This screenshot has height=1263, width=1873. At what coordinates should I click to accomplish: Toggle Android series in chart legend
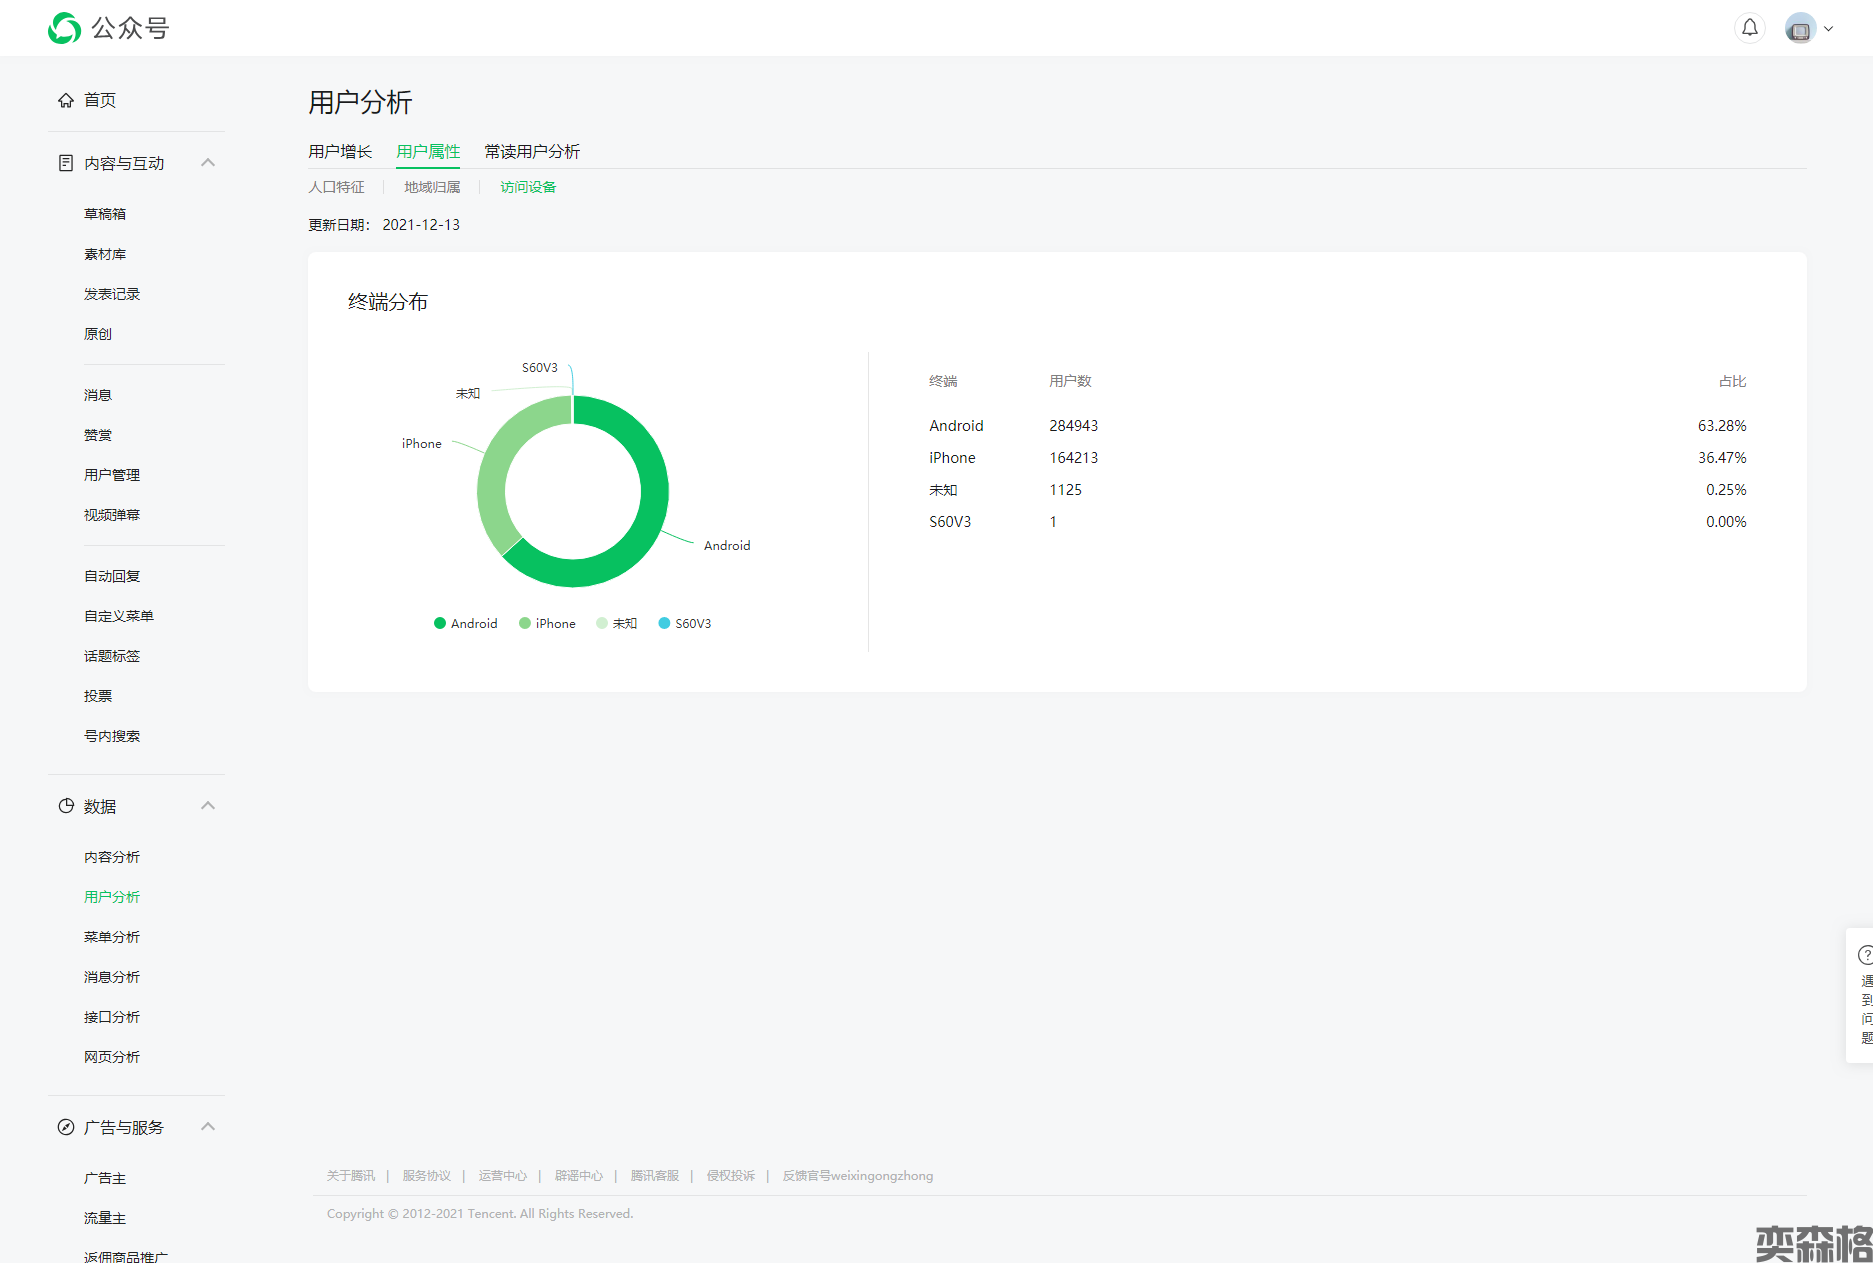pyautogui.click(x=465, y=623)
